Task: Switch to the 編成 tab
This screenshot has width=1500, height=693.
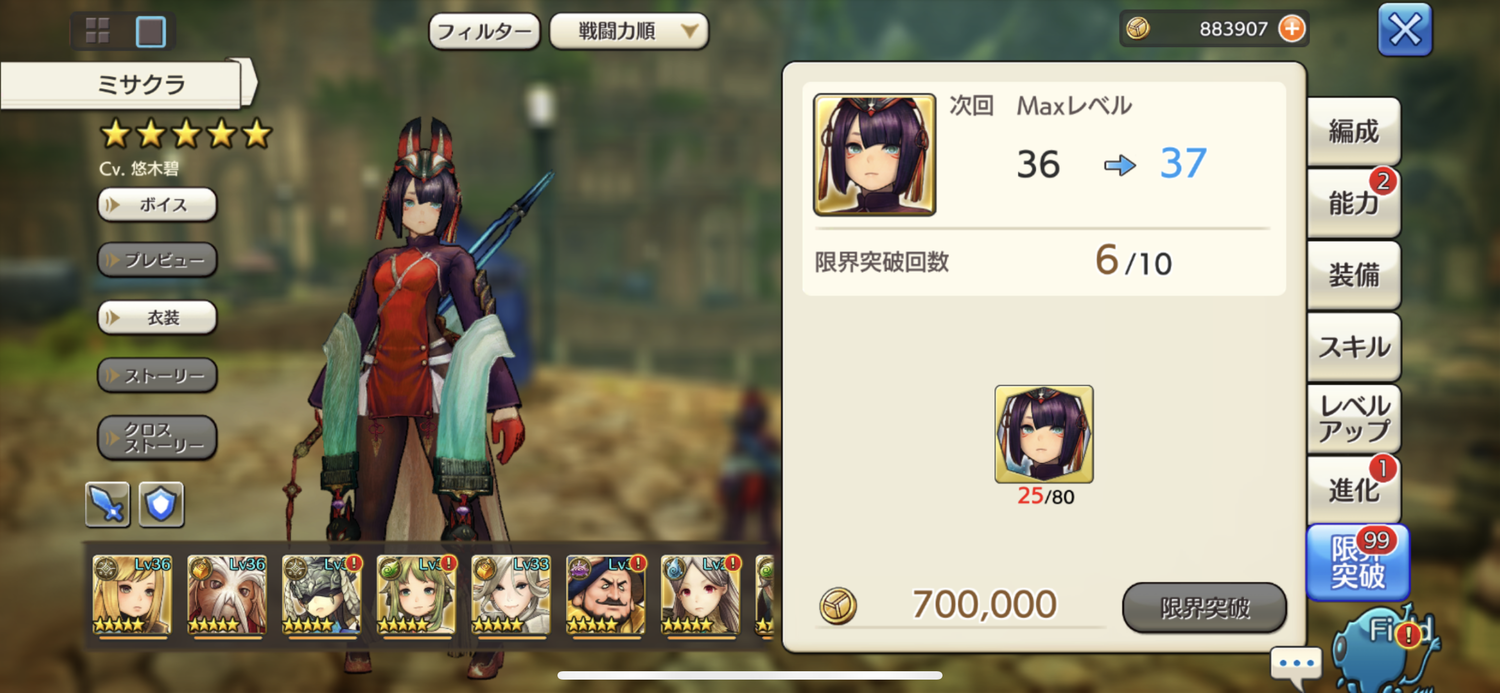Action: pyautogui.click(x=1354, y=132)
